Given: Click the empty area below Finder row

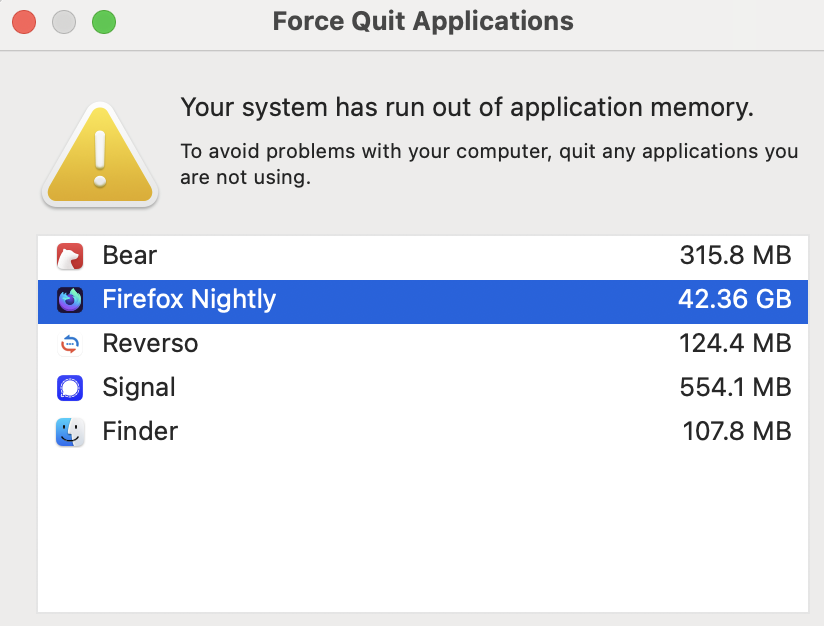Looking at the screenshot, I should tap(423, 530).
